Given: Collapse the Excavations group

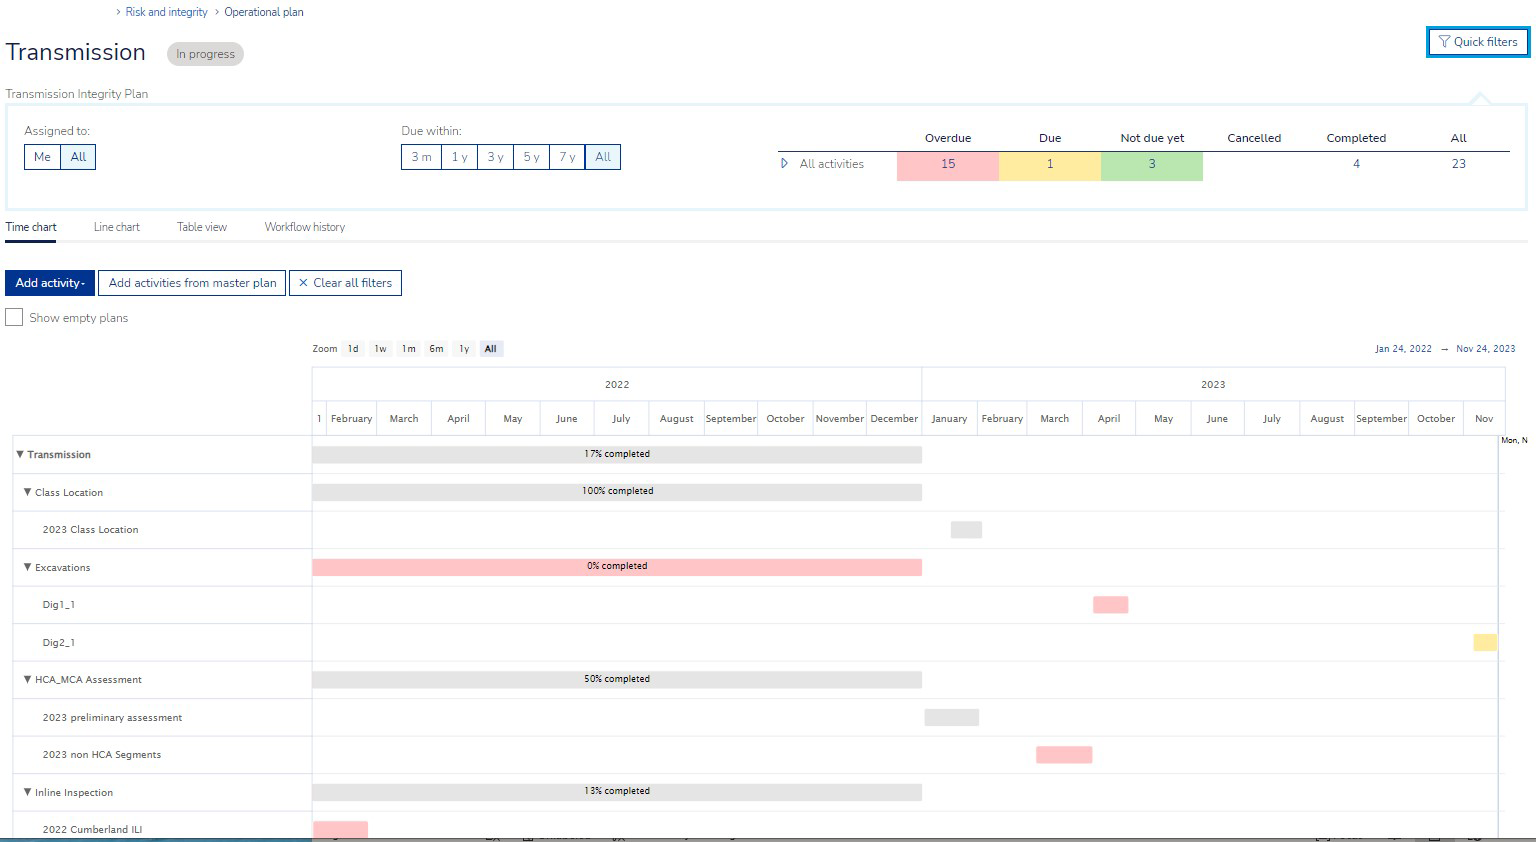Looking at the screenshot, I should (x=27, y=567).
